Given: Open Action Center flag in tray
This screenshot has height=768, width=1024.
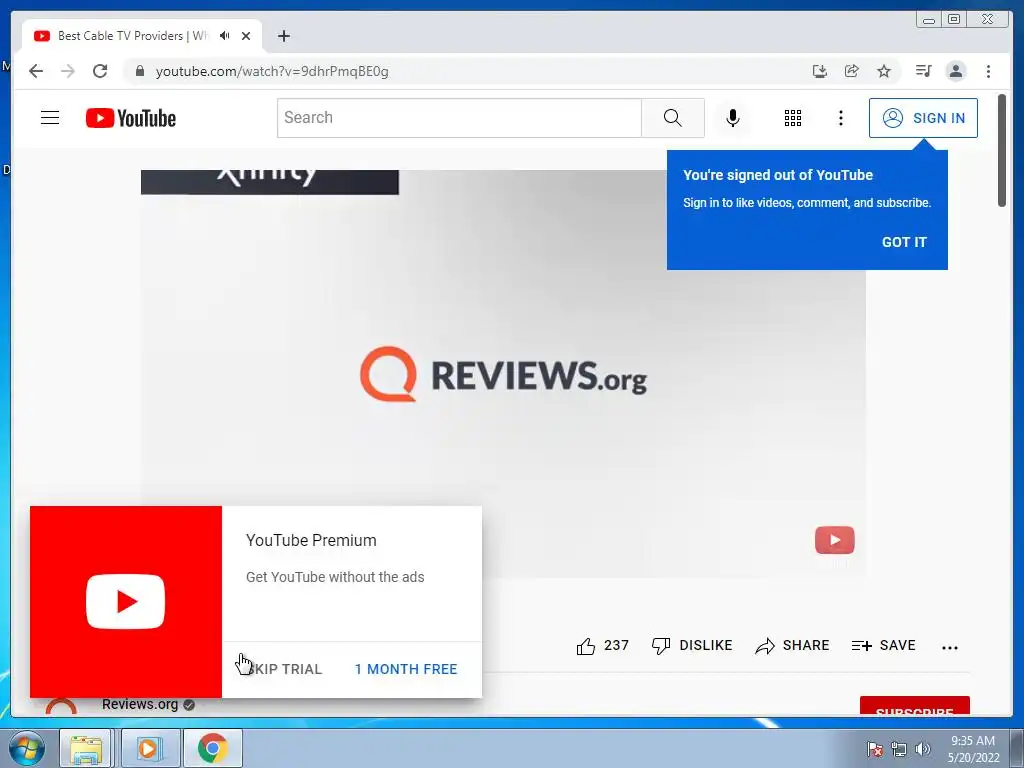Looking at the screenshot, I should click(x=874, y=749).
